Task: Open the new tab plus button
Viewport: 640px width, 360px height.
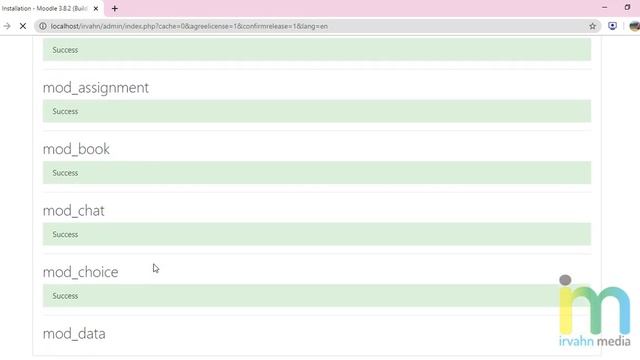Action: pos(115,8)
